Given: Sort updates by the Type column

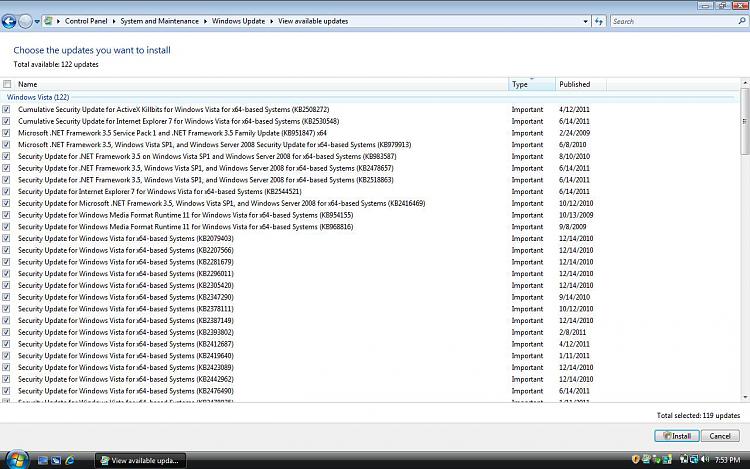Looking at the screenshot, I should [x=532, y=84].
